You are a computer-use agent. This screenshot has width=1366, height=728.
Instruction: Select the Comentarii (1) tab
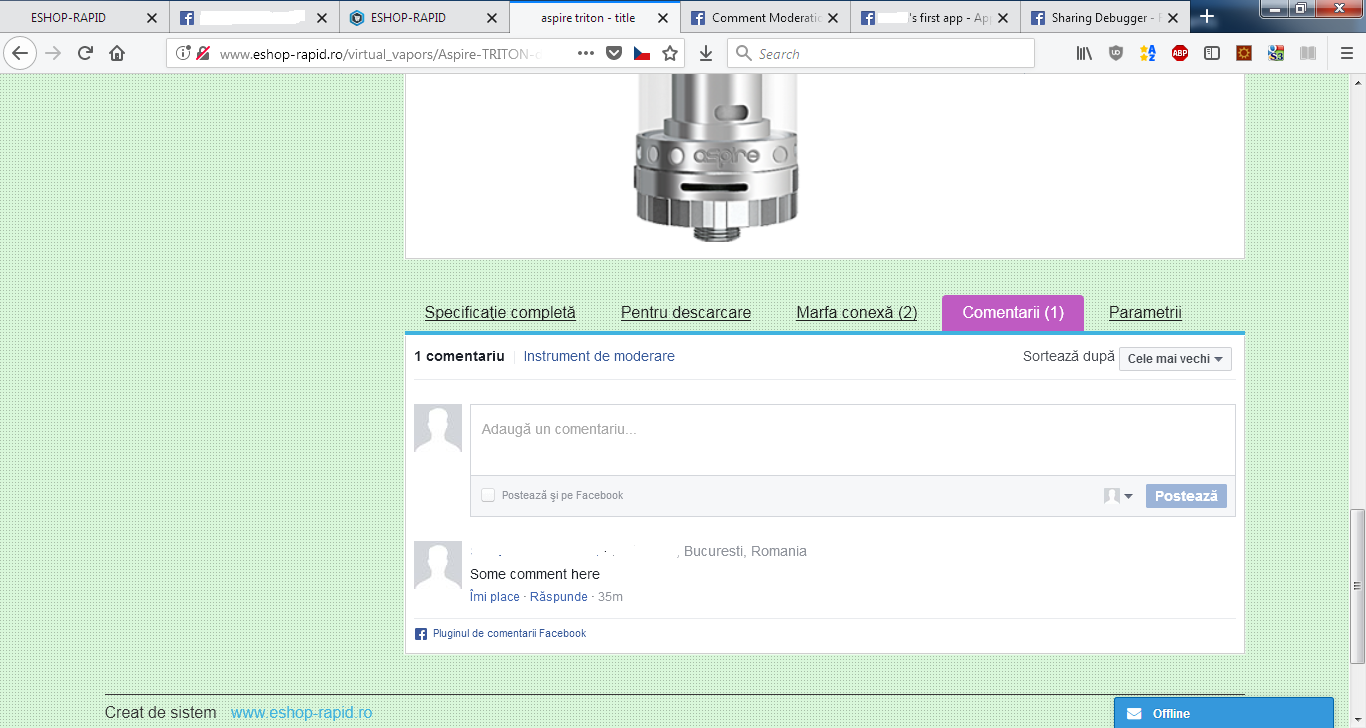[x=1013, y=312]
